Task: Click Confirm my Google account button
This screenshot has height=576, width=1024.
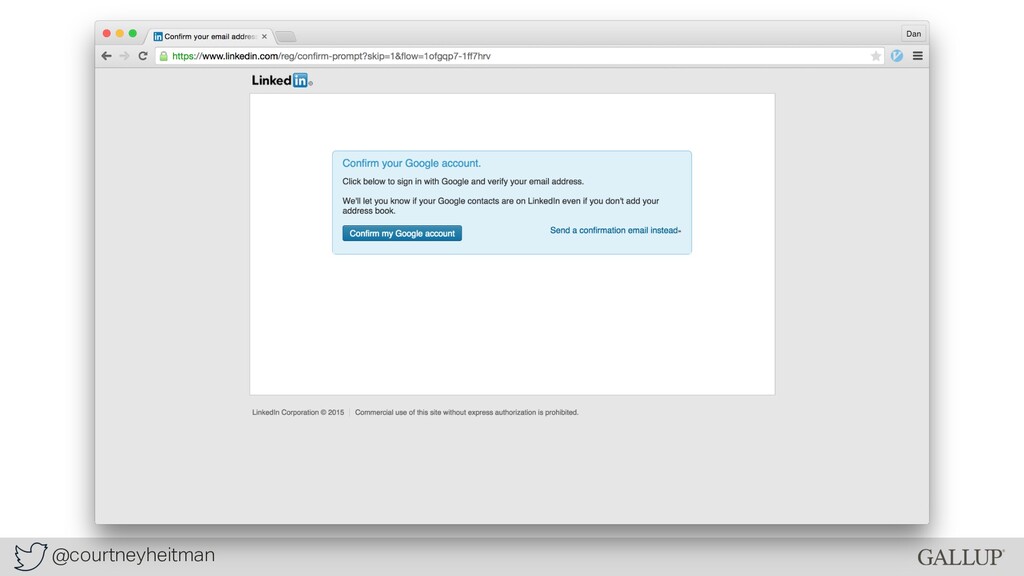Action: 402,233
